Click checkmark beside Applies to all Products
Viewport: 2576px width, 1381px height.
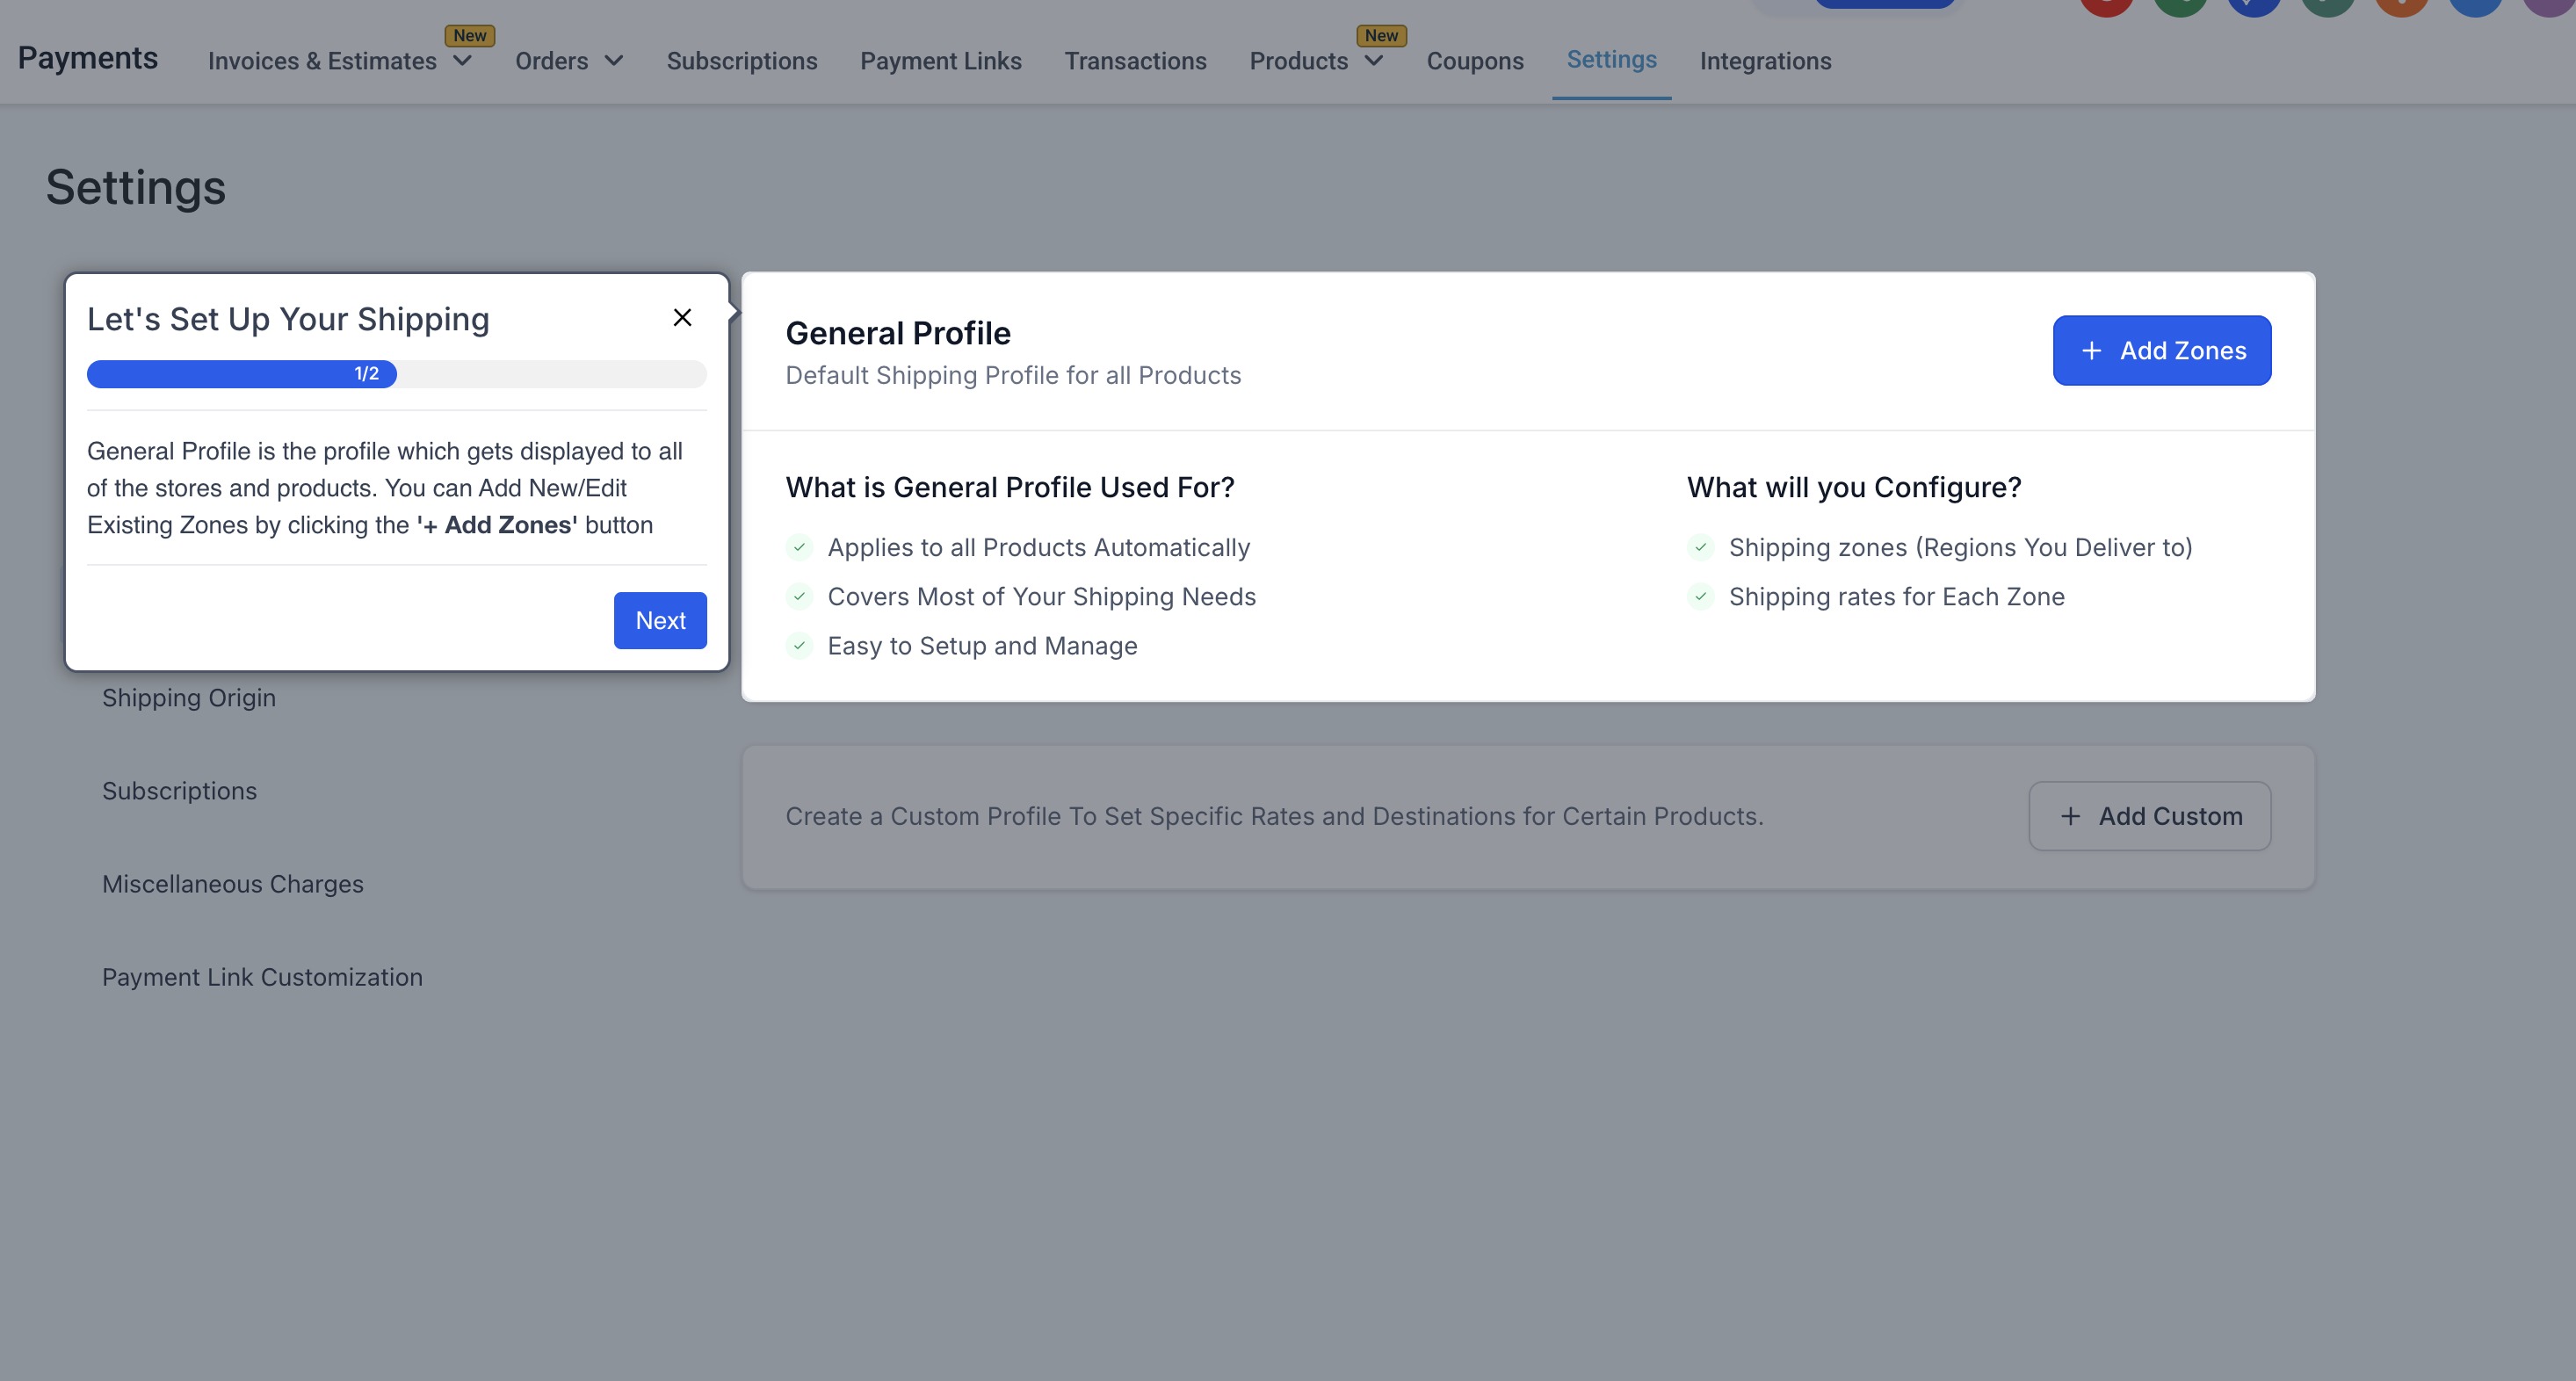tap(799, 547)
